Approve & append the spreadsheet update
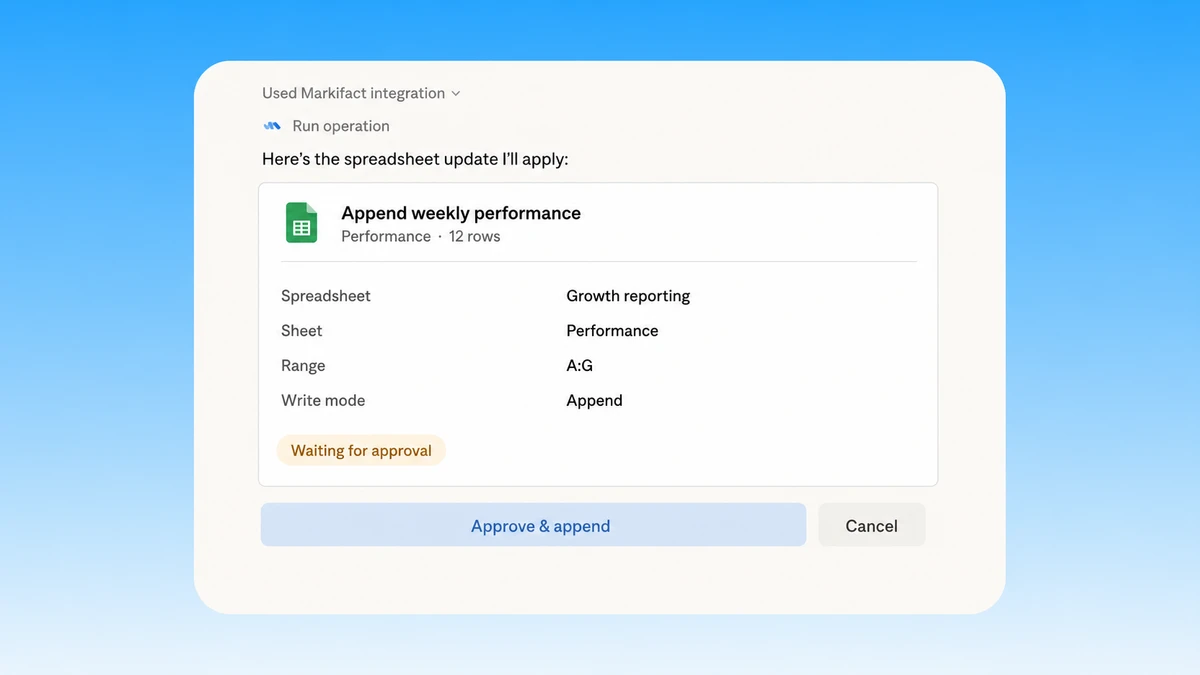Image resolution: width=1200 pixels, height=675 pixels. click(x=533, y=525)
